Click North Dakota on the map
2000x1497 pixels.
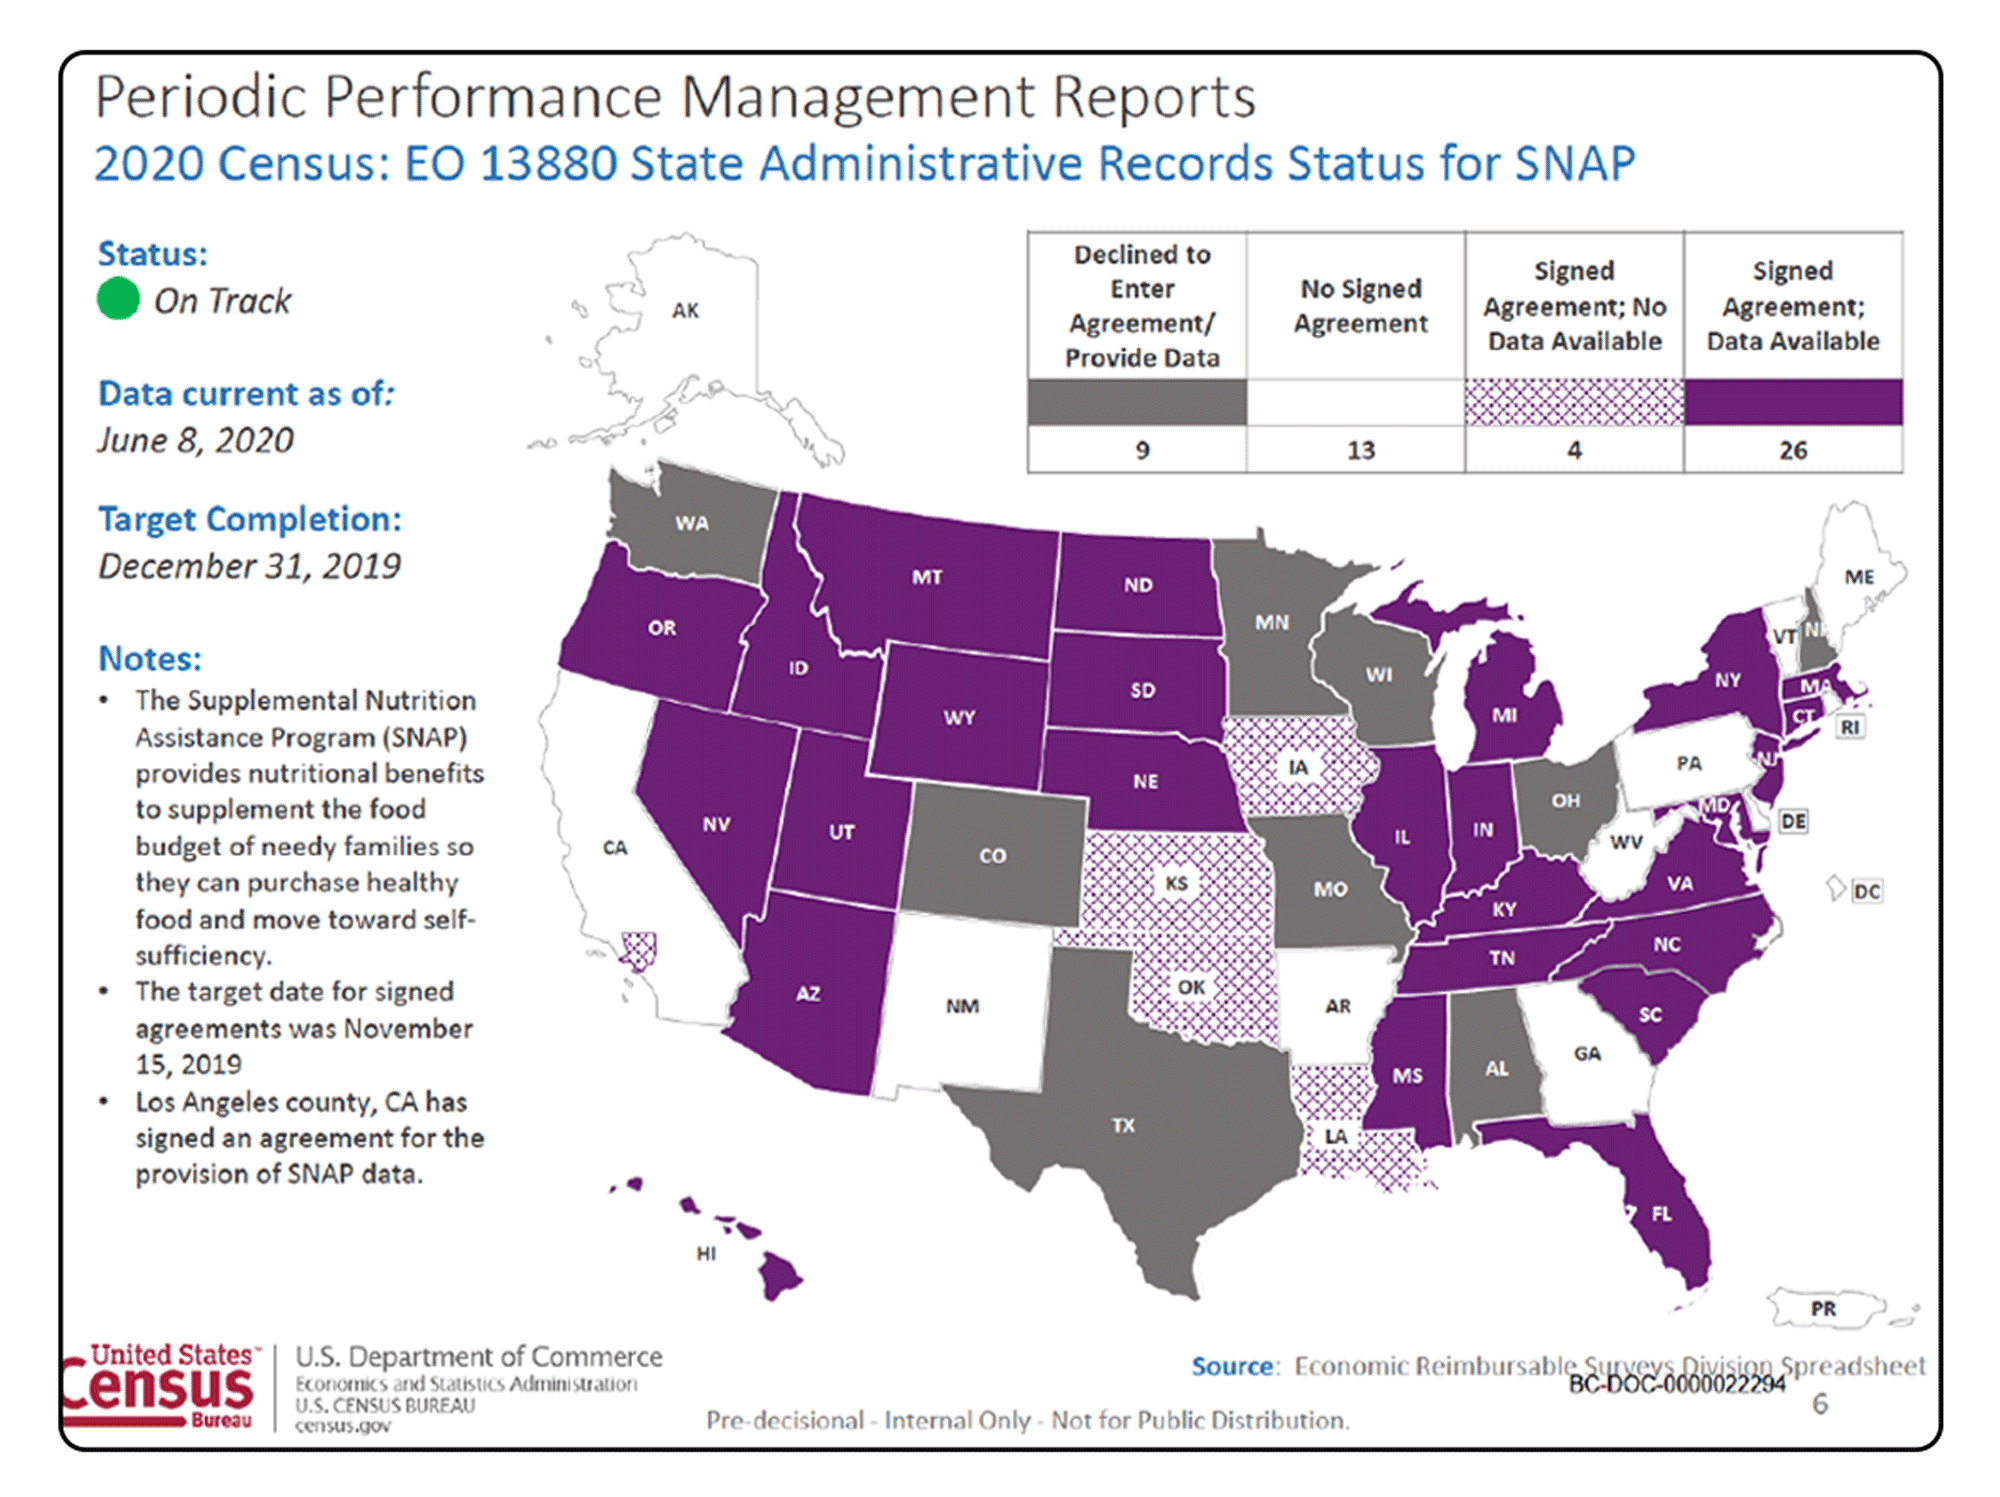pos(1138,584)
